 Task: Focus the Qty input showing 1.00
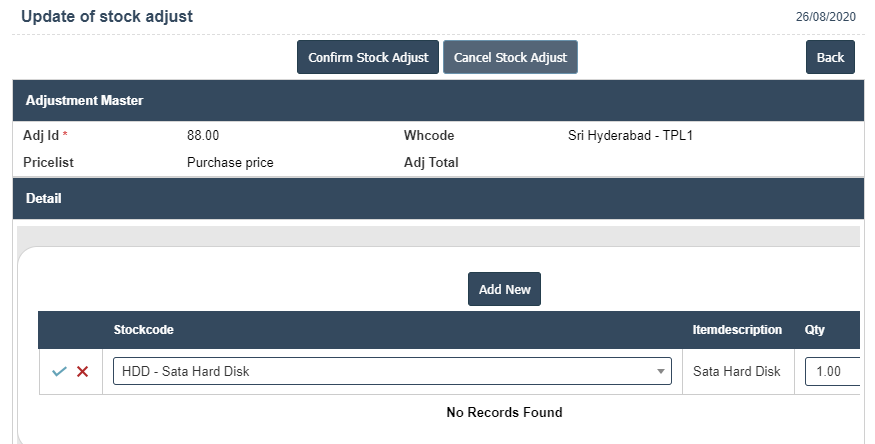point(832,372)
